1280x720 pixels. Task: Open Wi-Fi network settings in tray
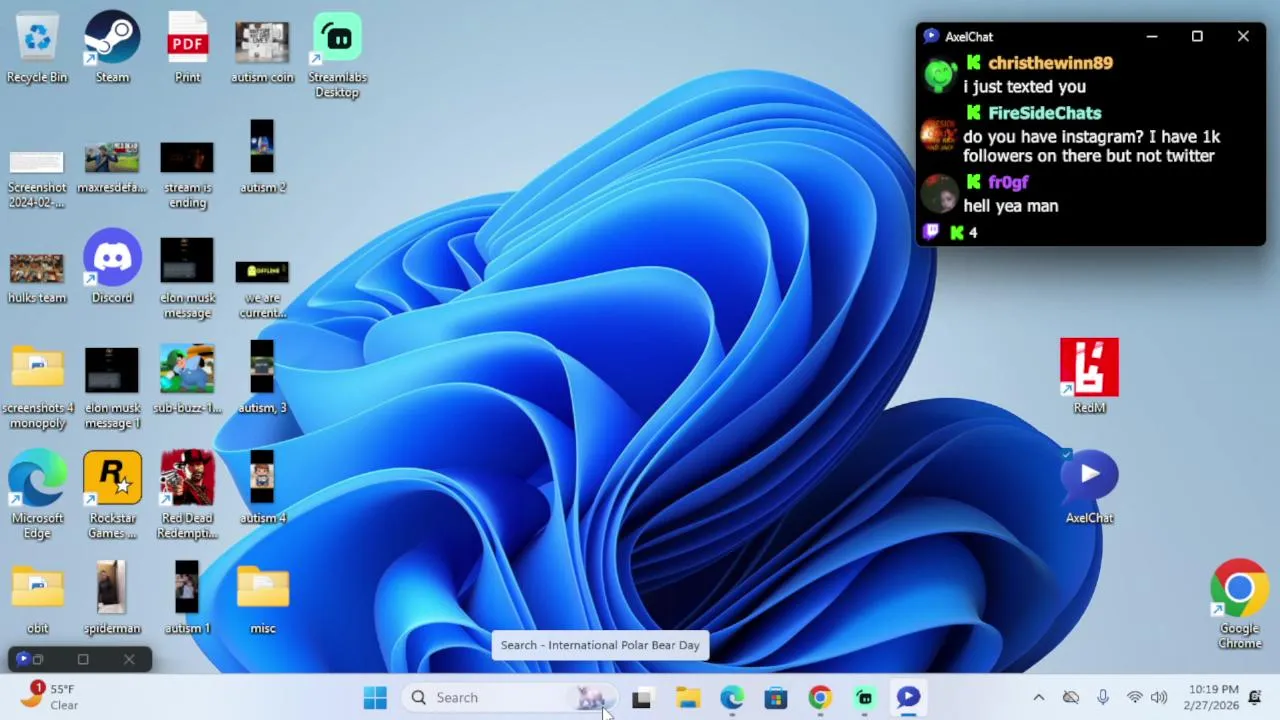click(1134, 698)
